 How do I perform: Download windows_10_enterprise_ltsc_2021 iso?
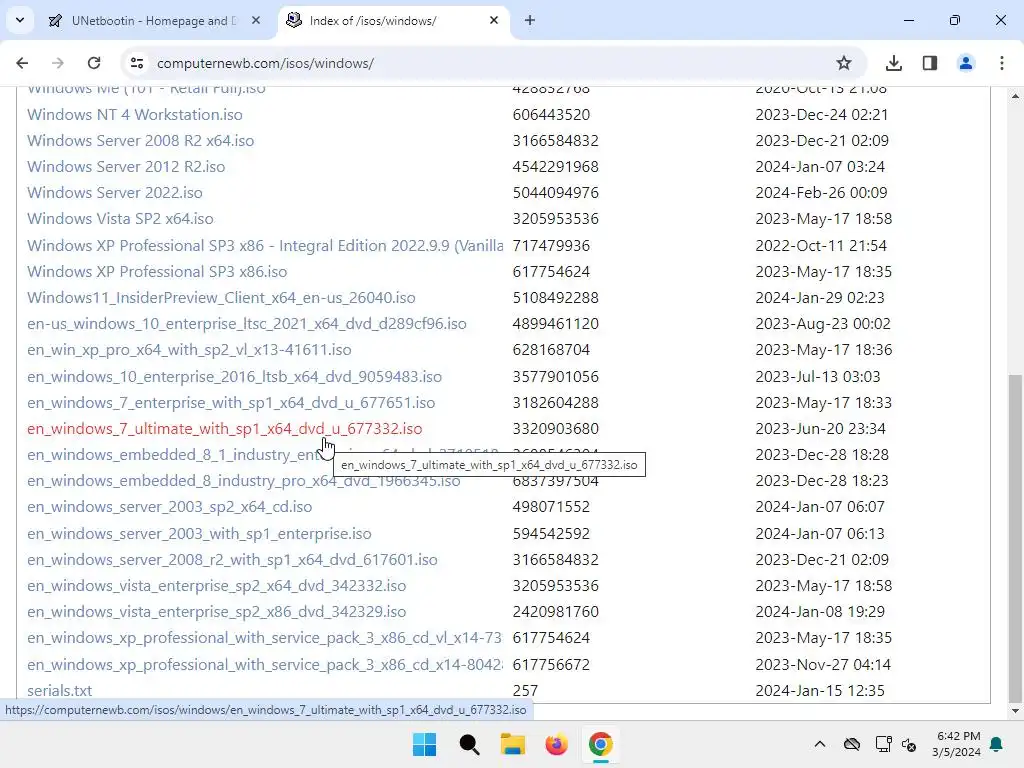(x=247, y=324)
